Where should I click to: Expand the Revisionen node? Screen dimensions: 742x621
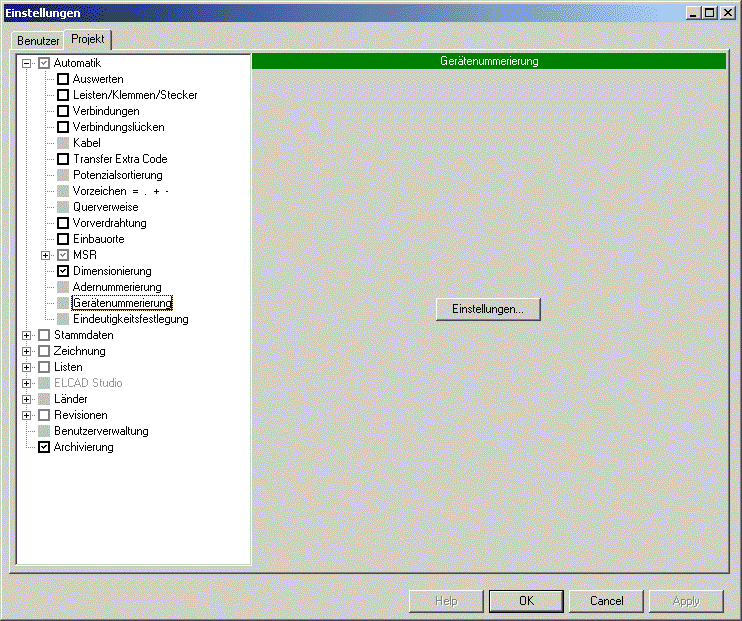[x=26, y=415]
